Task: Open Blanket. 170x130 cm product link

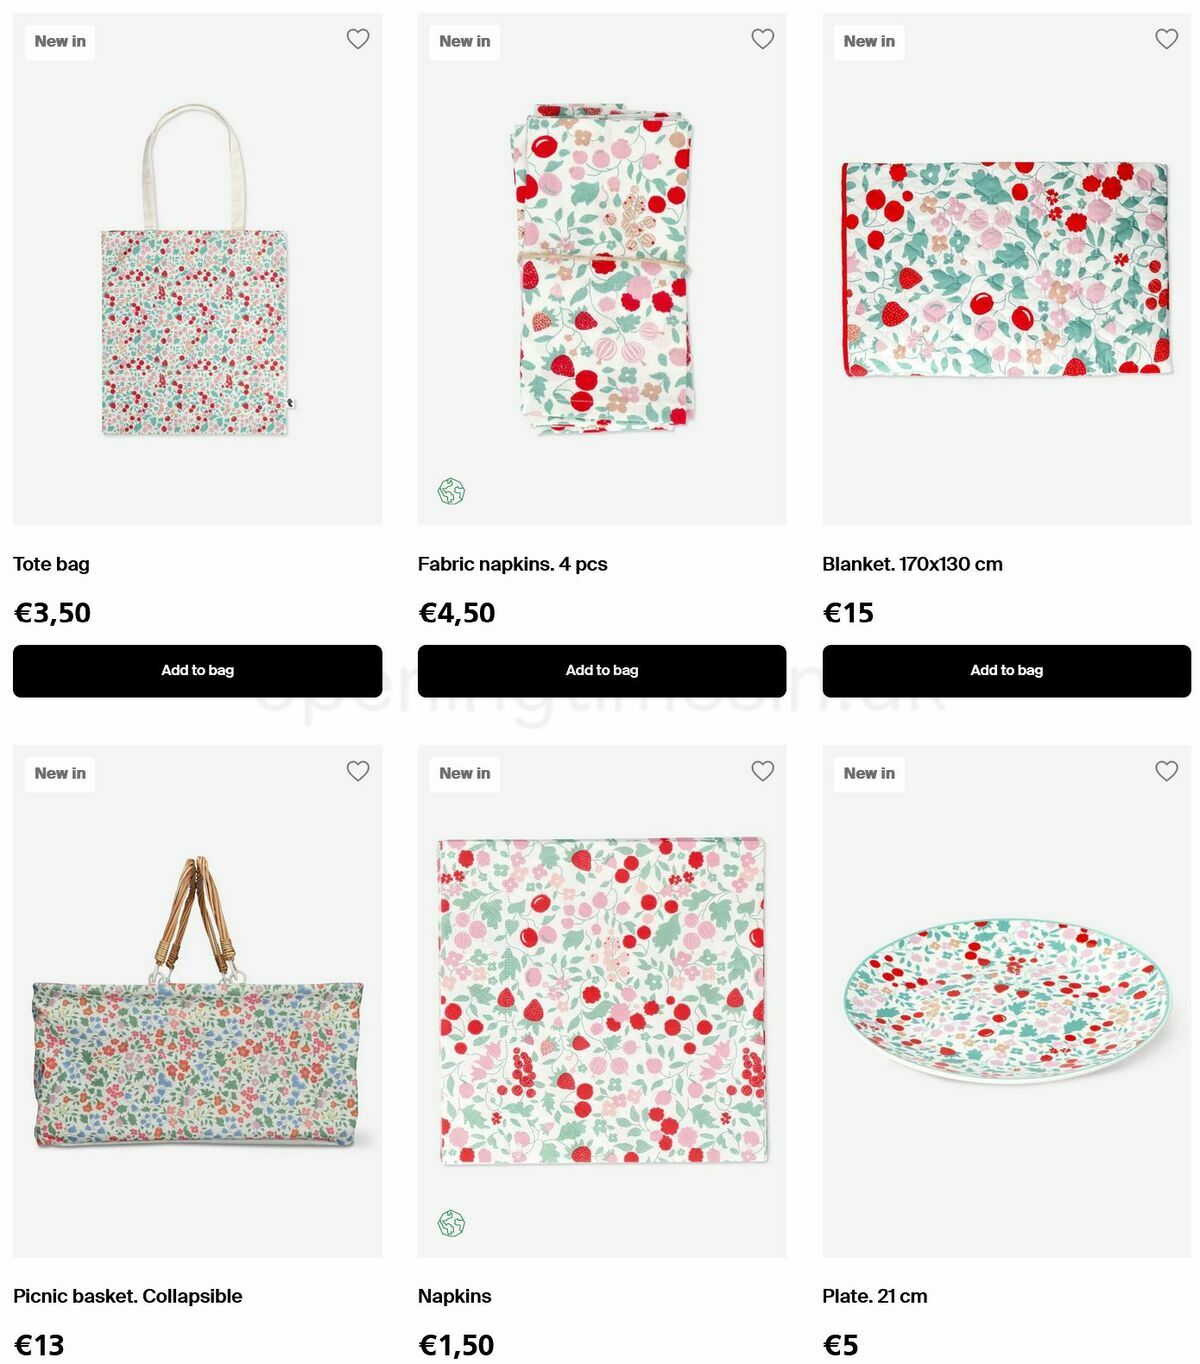Action: click(912, 564)
